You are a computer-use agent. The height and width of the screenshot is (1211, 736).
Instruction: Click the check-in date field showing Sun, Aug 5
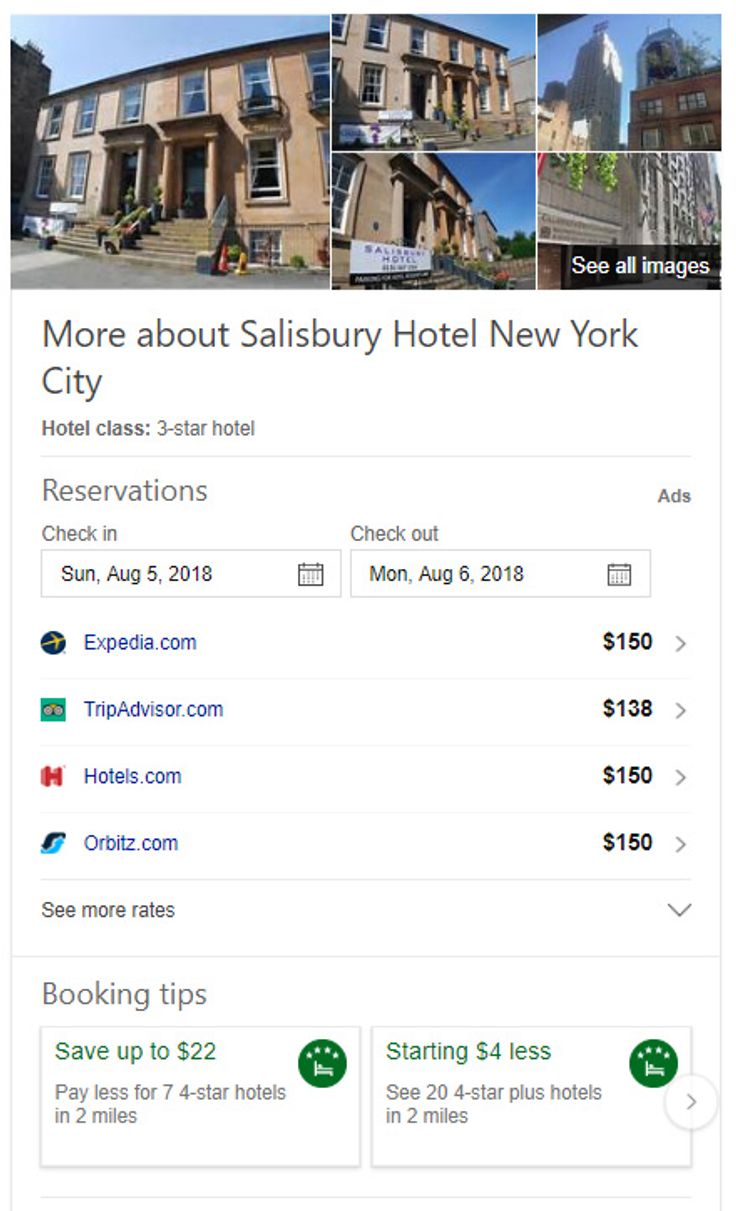(x=150, y=573)
